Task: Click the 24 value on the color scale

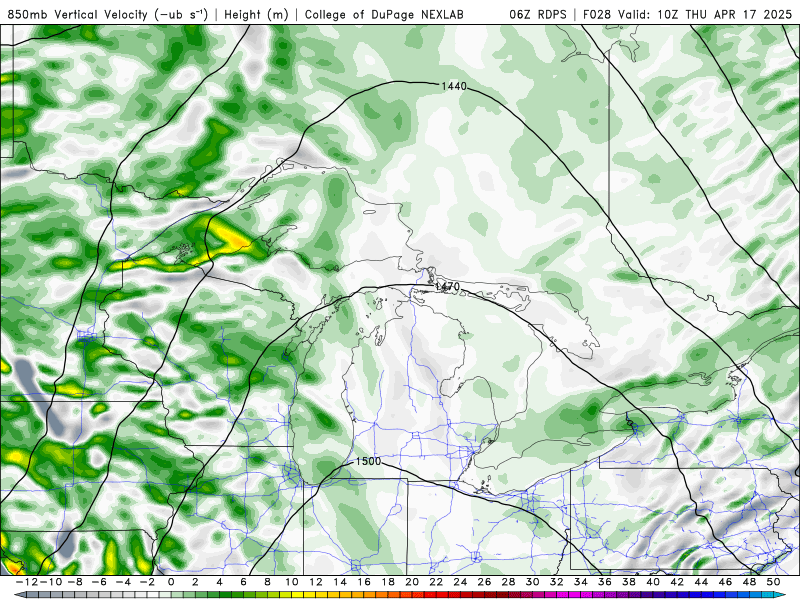Action: [460, 582]
